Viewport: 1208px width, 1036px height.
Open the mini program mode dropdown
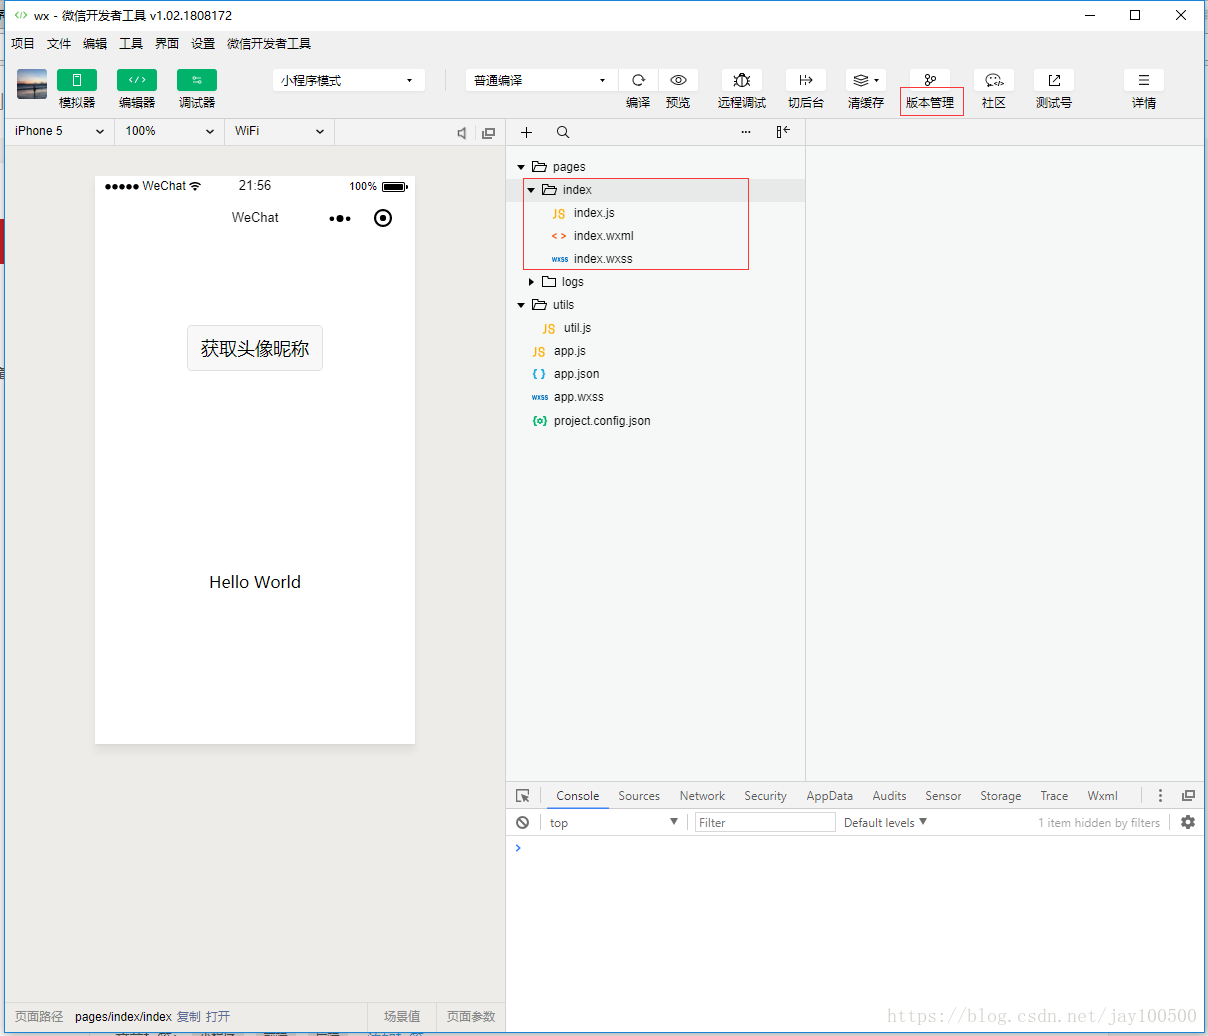coord(349,80)
